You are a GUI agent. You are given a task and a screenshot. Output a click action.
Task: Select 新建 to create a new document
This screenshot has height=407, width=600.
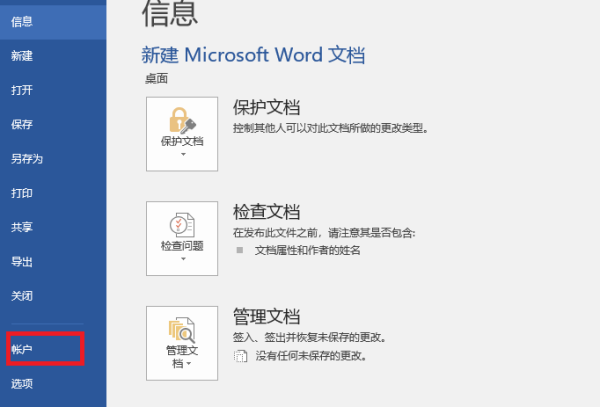[x=53, y=56]
